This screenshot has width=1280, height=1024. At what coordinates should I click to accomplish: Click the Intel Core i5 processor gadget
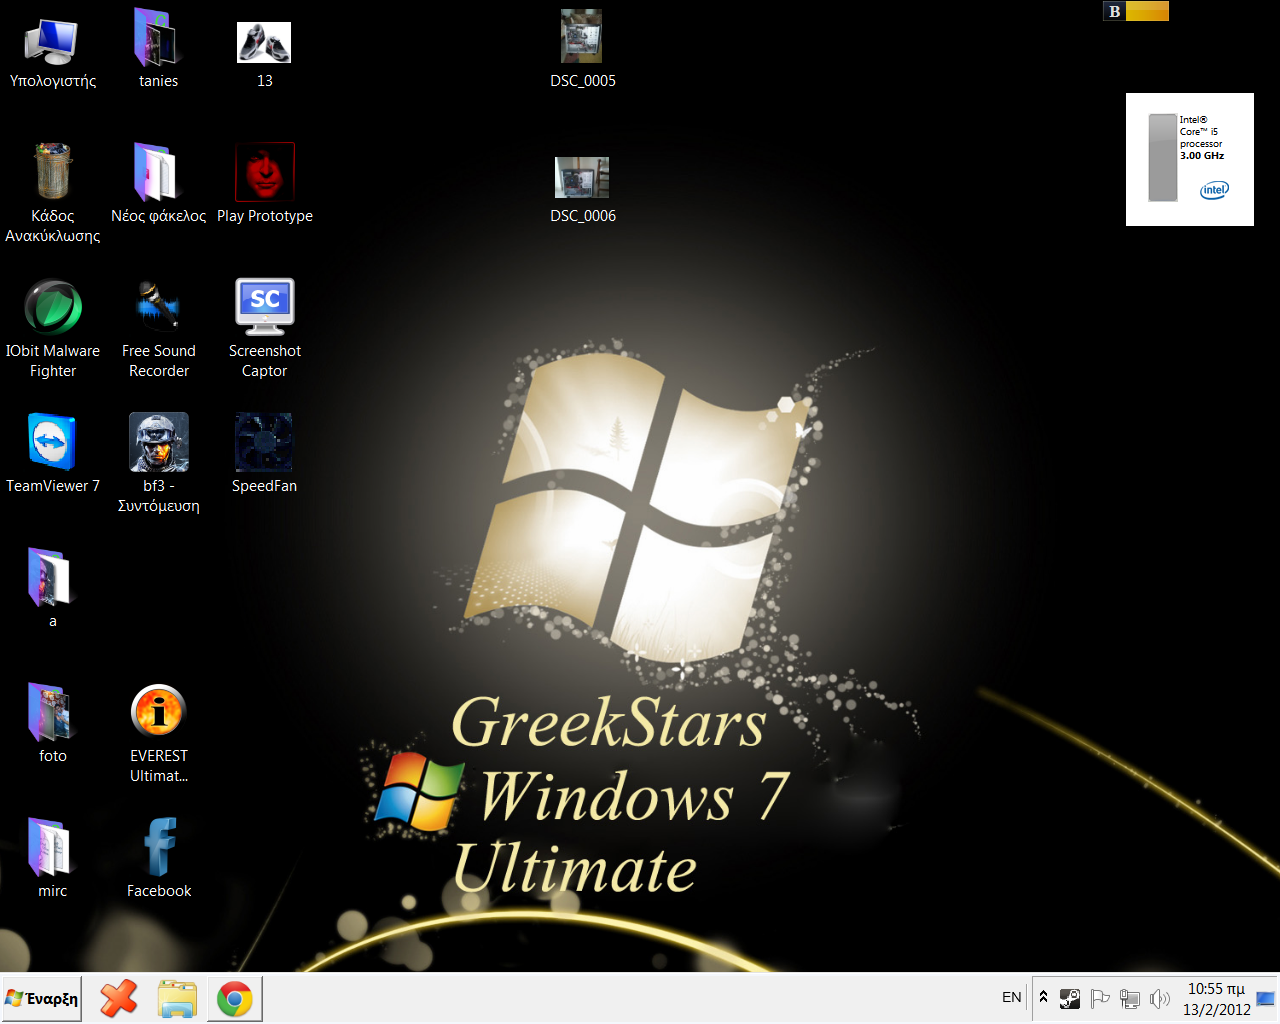point(1190,159)
